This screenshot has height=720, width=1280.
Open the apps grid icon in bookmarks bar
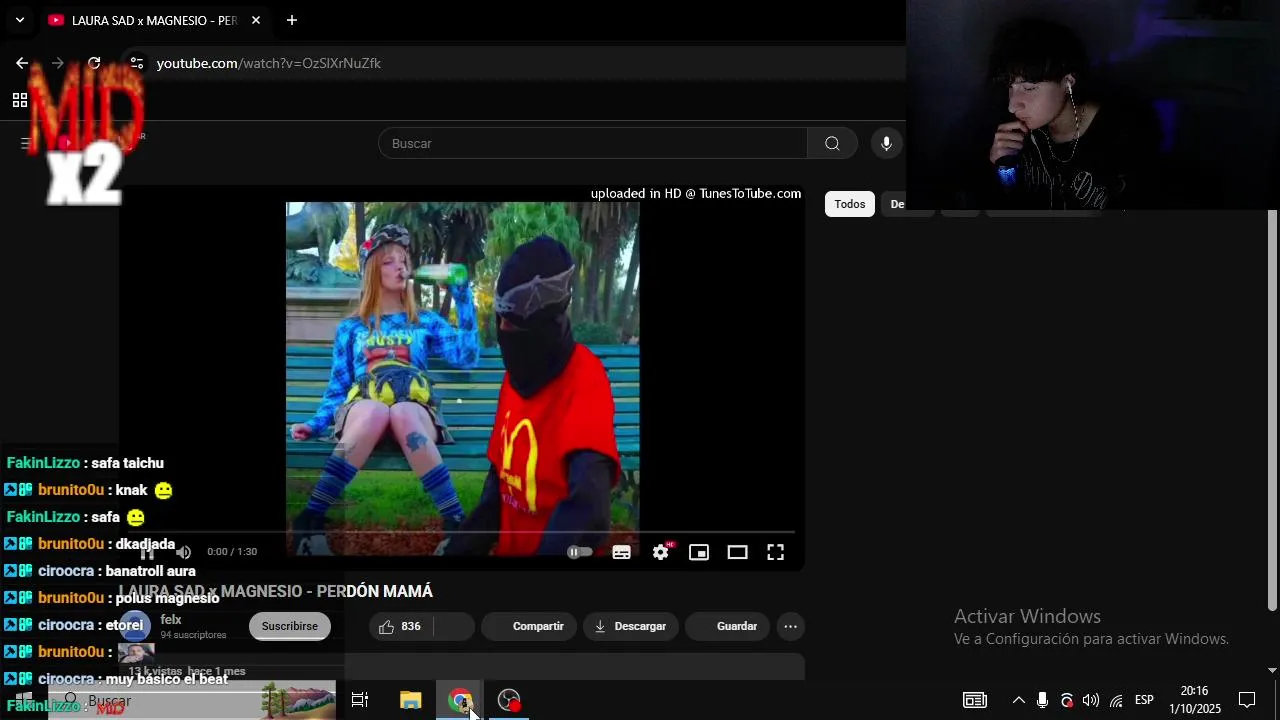[19, 100]
